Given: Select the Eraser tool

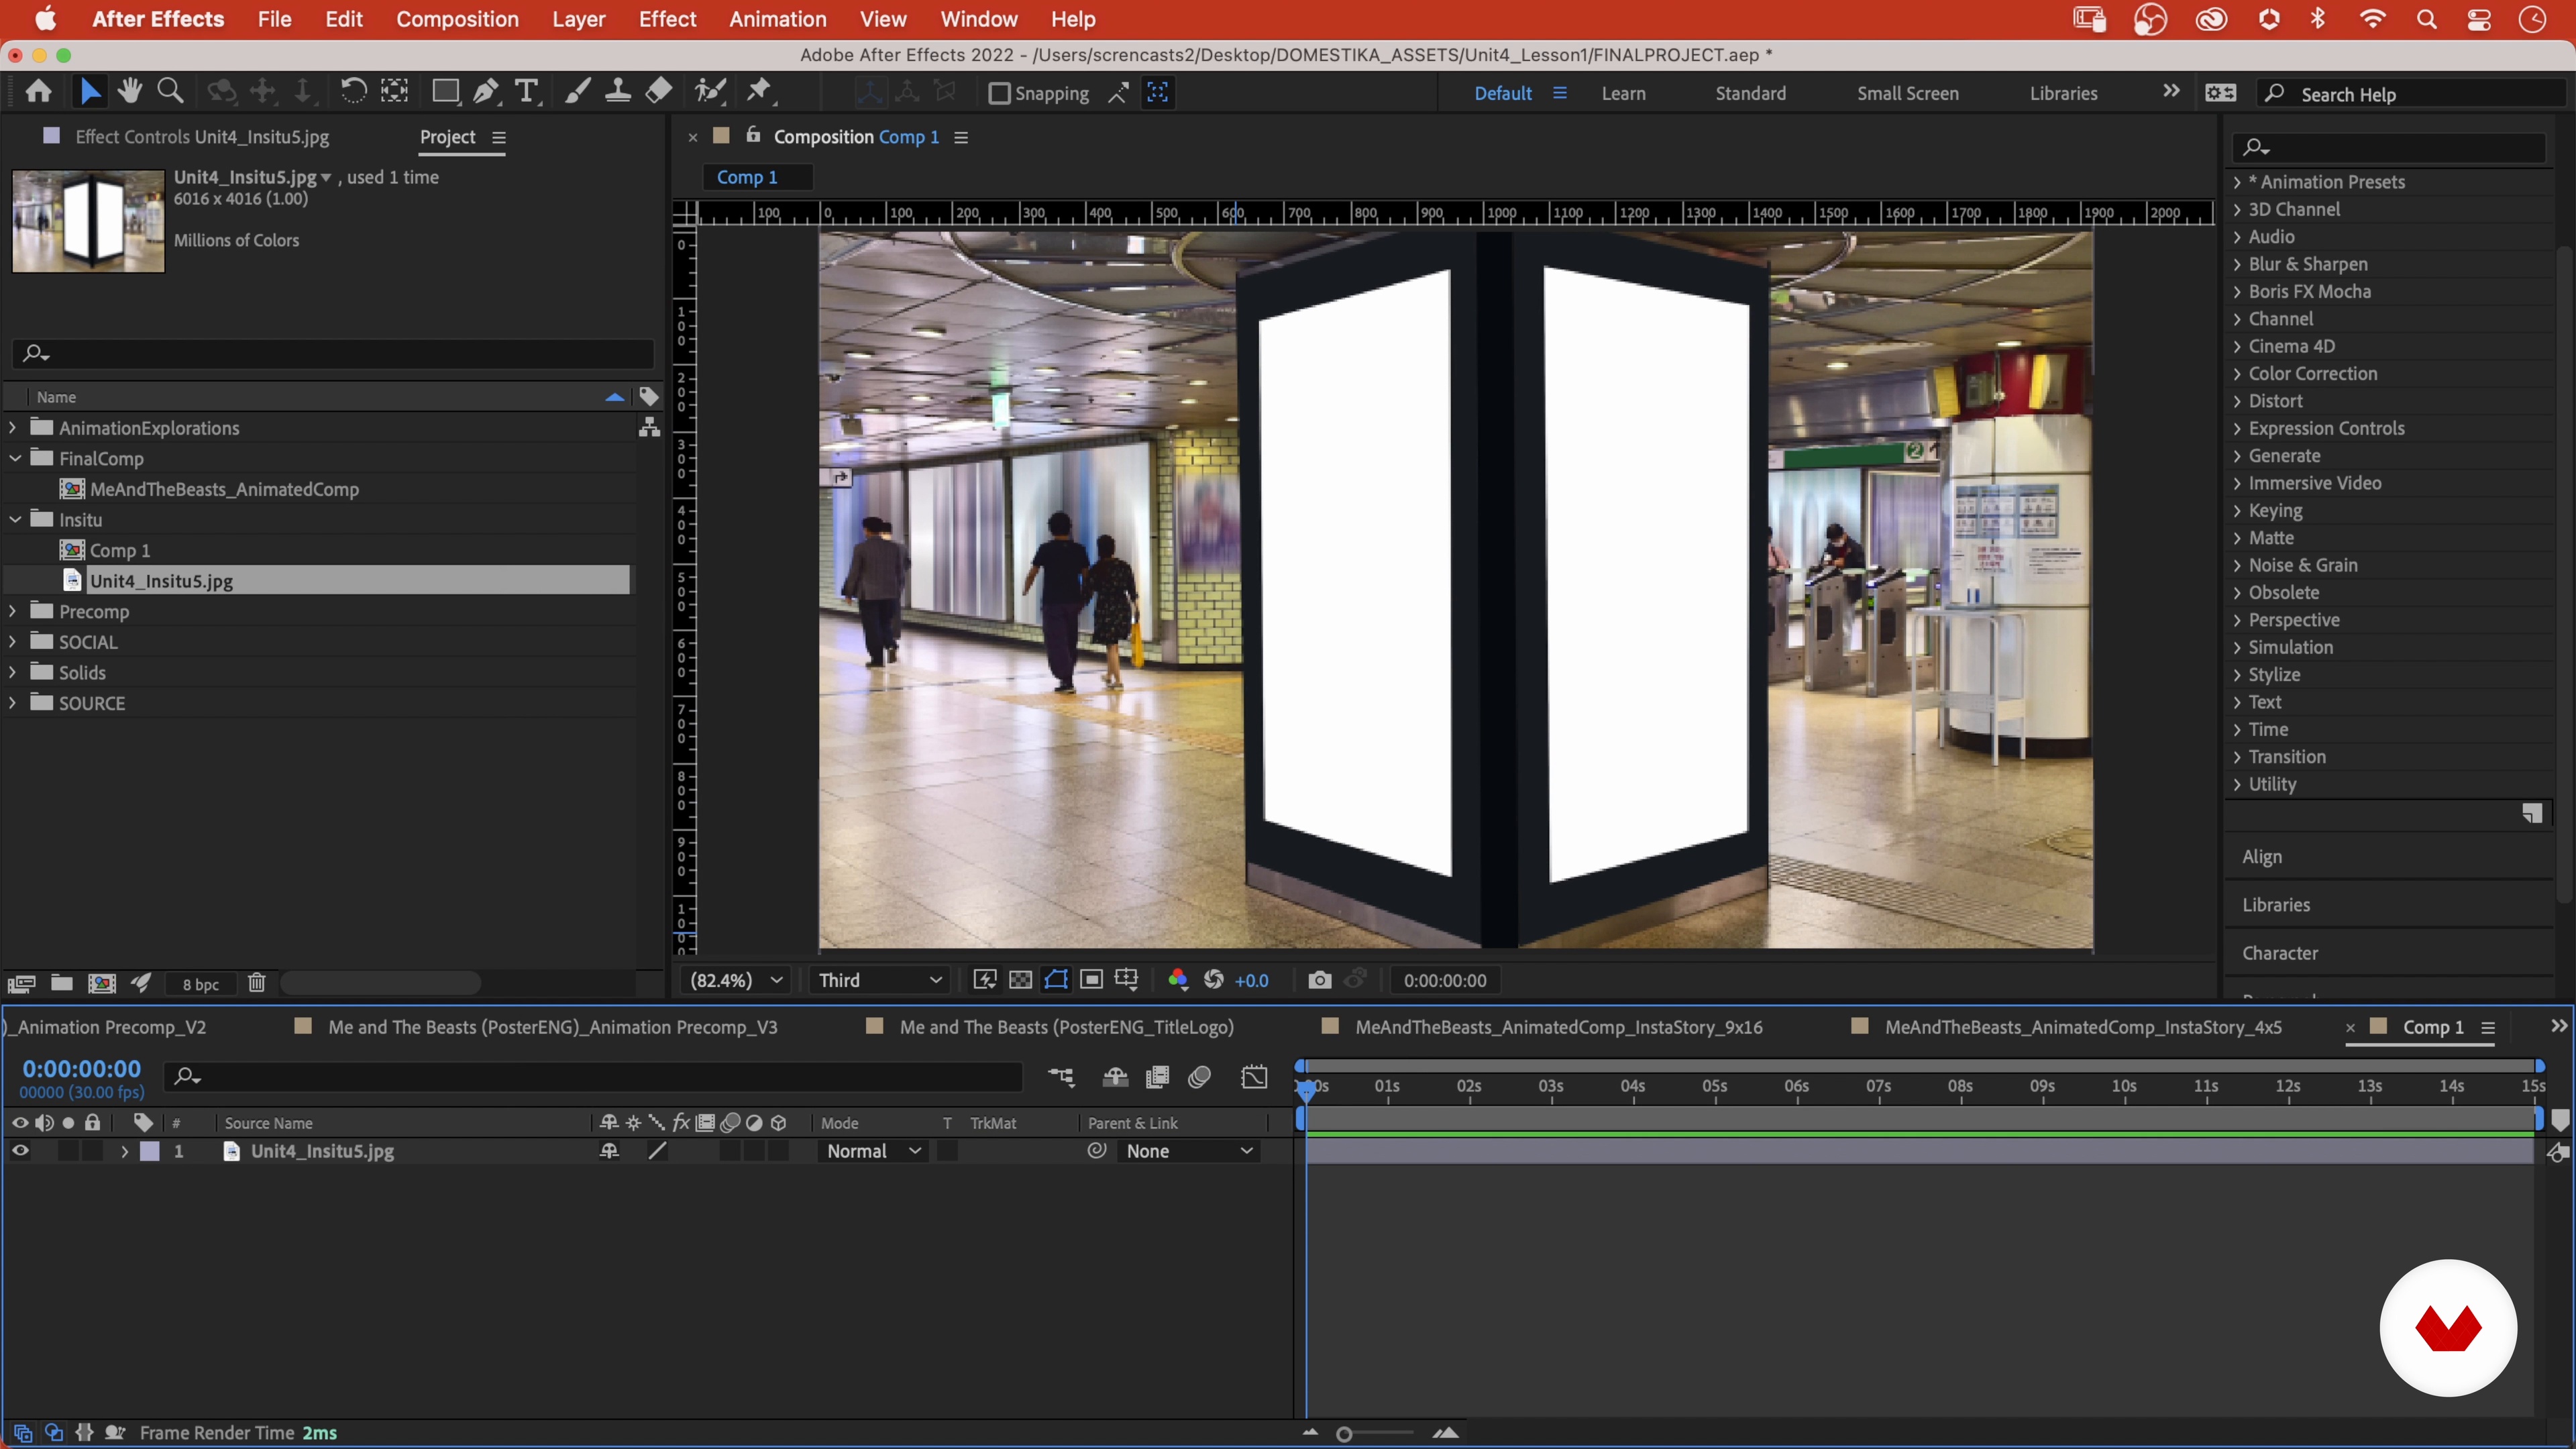Looking at the screenshot, I should coord(659,92).
